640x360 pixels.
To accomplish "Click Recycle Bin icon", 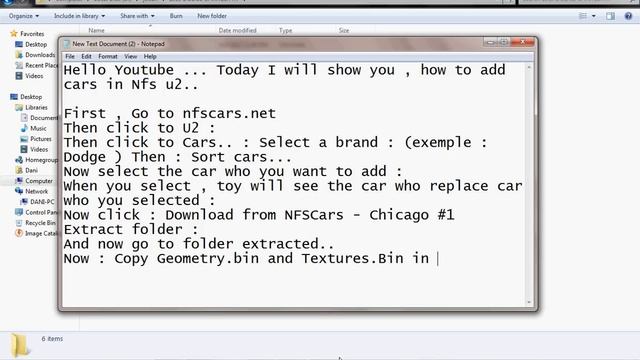I will pos(19,223).
